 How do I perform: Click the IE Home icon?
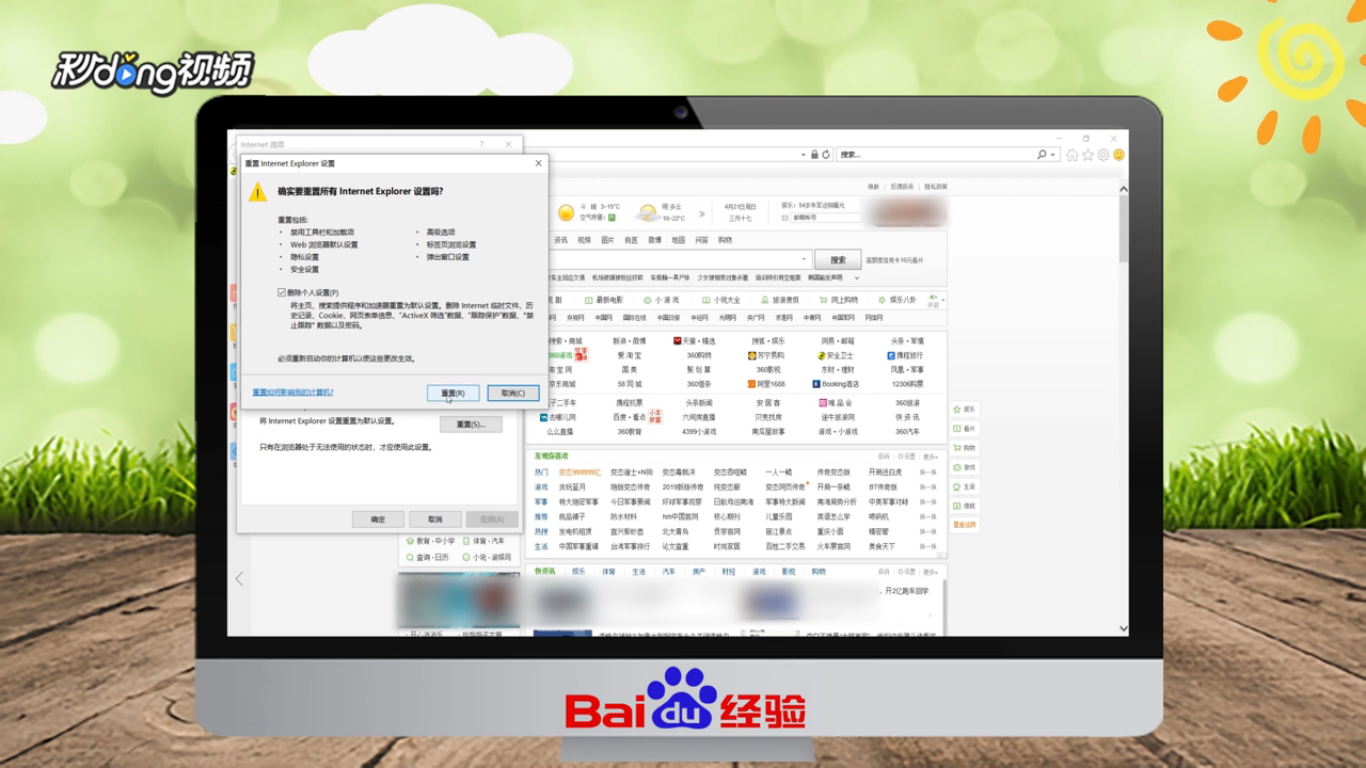click(x=1073, y=155)
